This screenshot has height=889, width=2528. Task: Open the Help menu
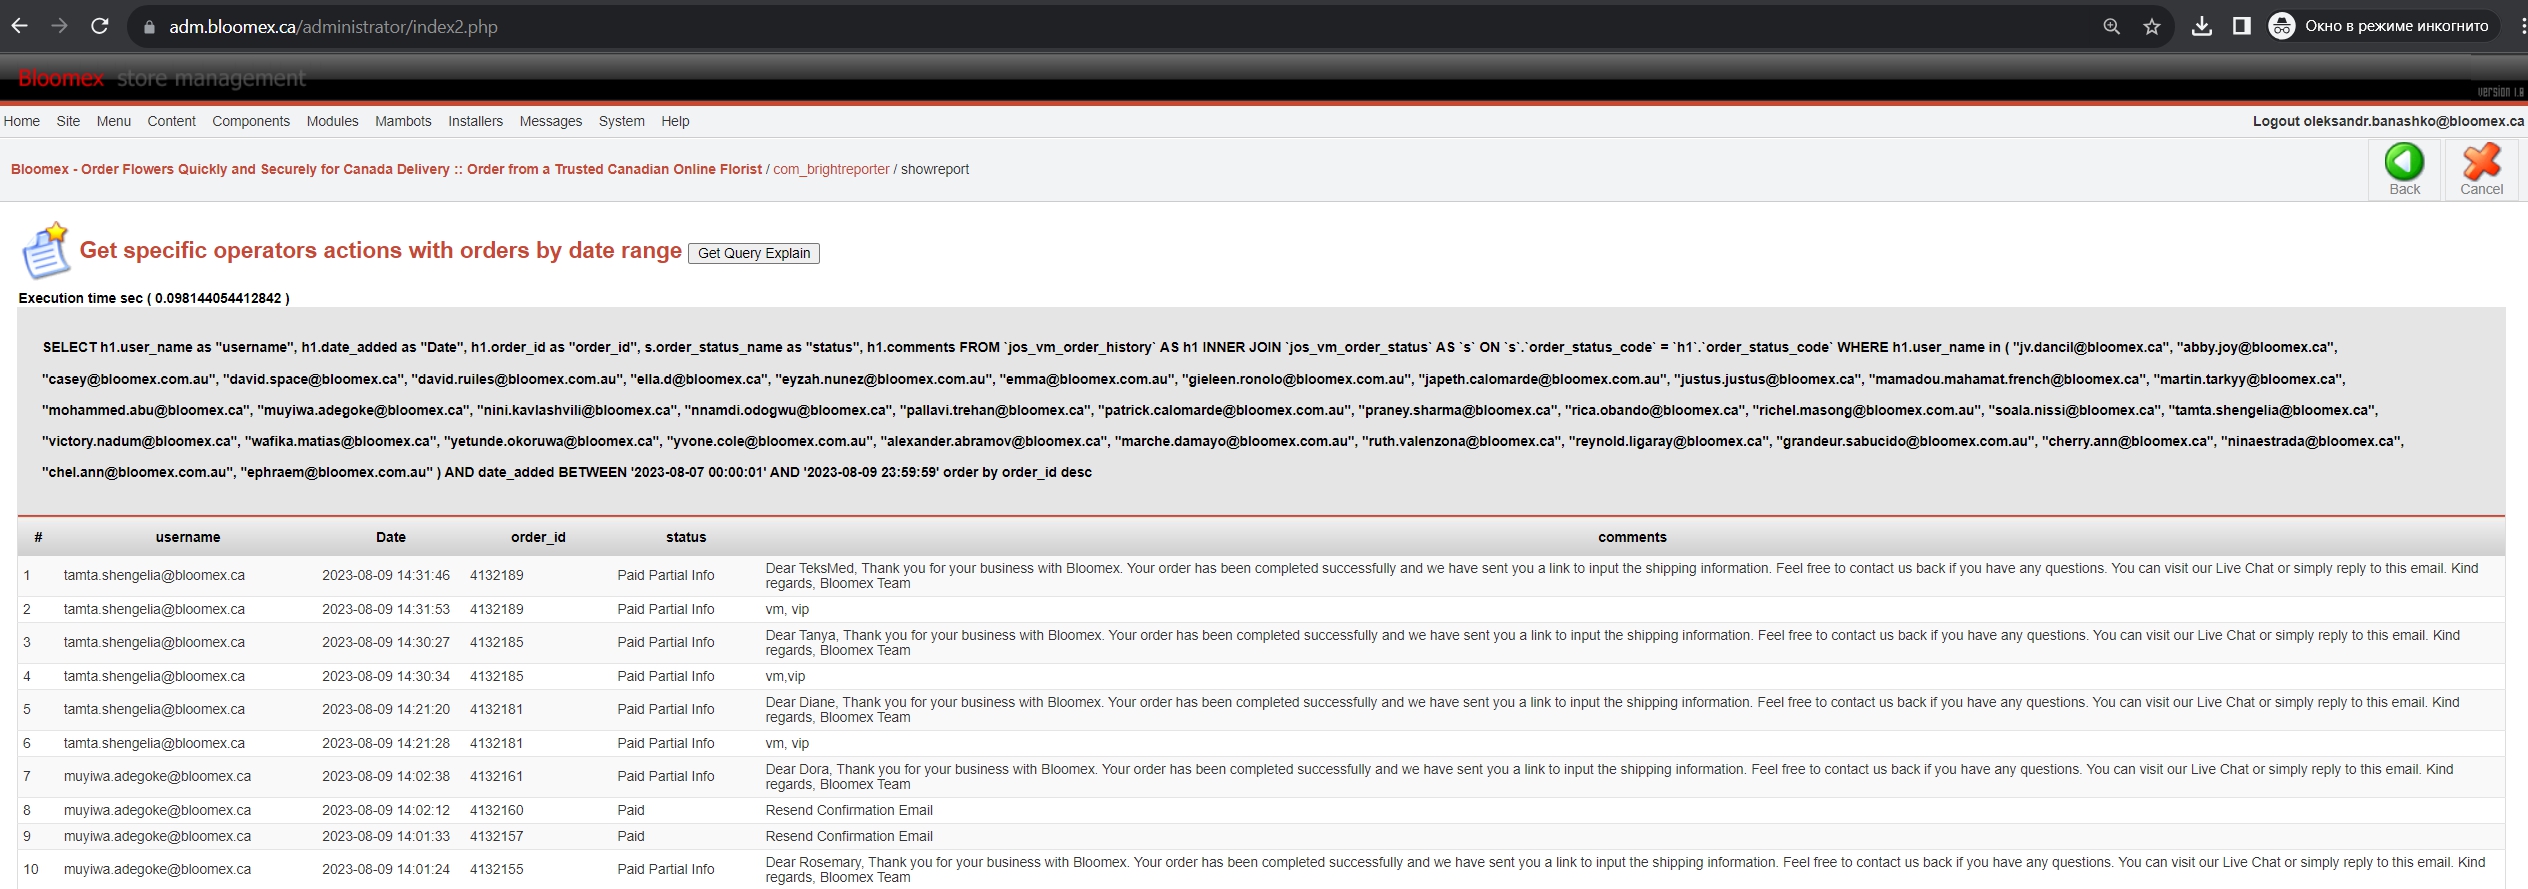click(675, 121)
